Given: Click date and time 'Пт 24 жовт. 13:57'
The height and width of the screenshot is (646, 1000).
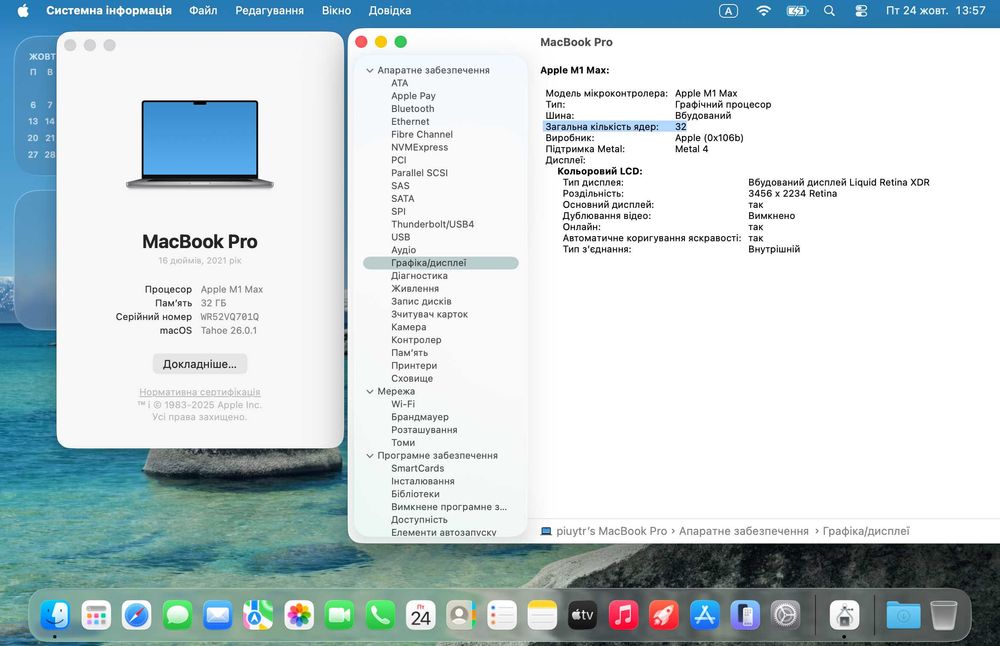Looking at the screenshot, I should point(936,10).
